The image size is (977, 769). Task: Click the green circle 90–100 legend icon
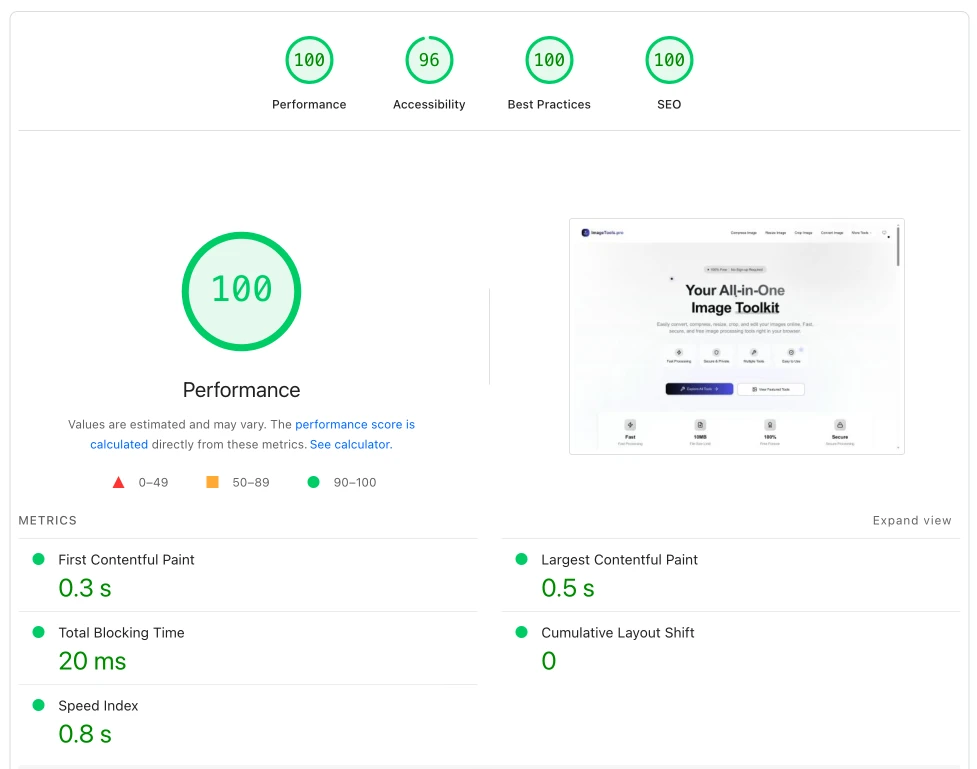pyautogui.click(x=313, y=482)
